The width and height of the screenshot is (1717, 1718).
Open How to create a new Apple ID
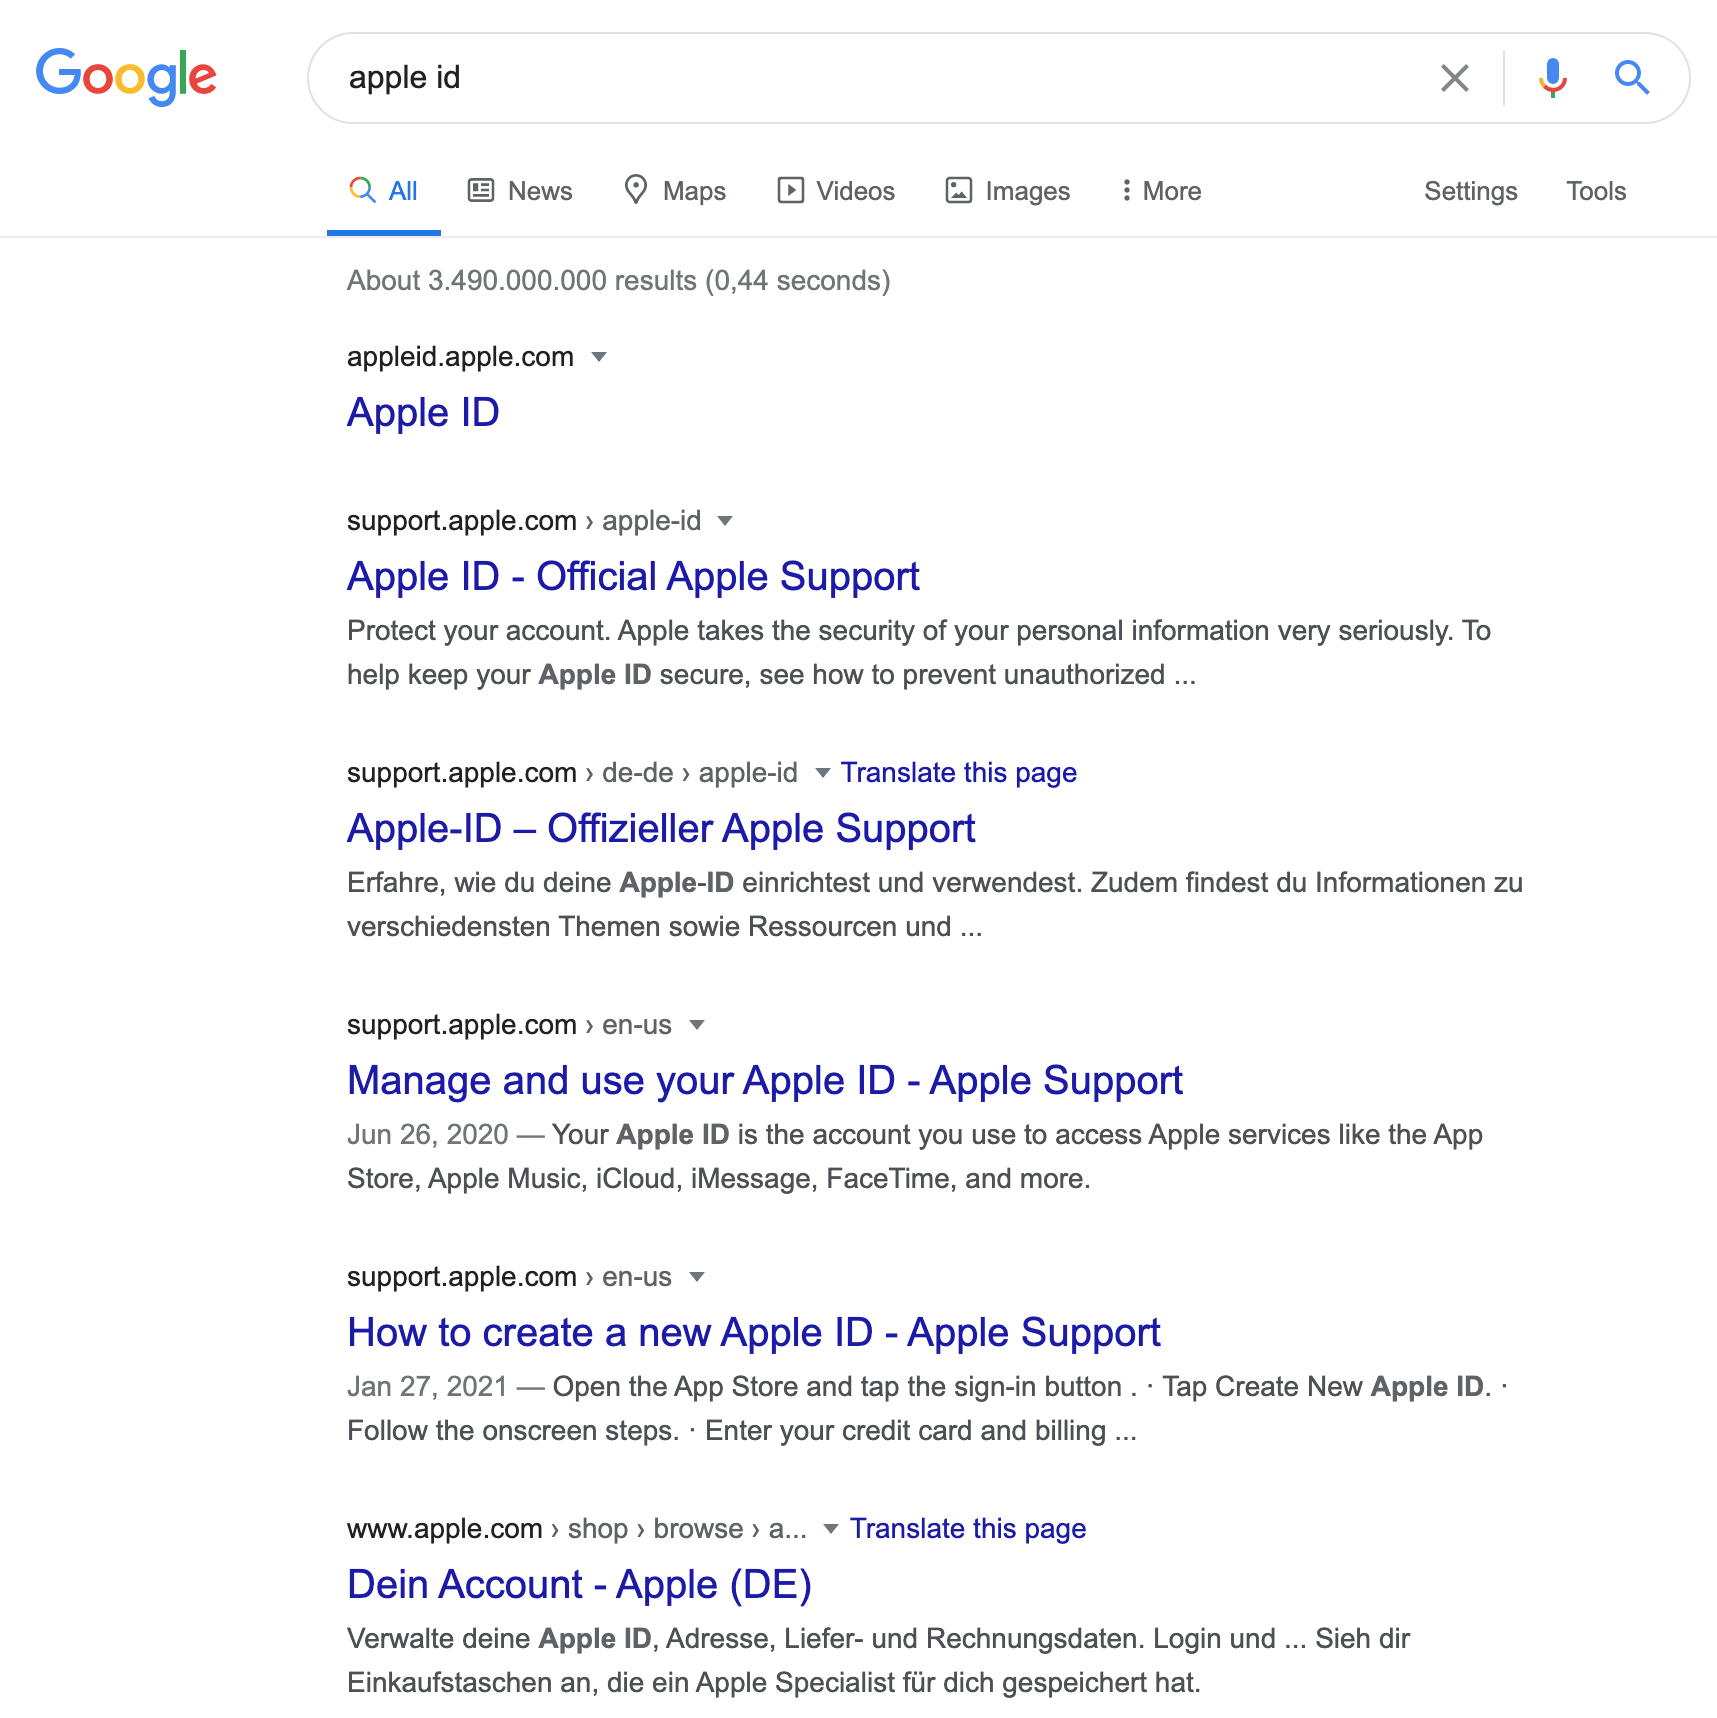[x=753, y=1333]
